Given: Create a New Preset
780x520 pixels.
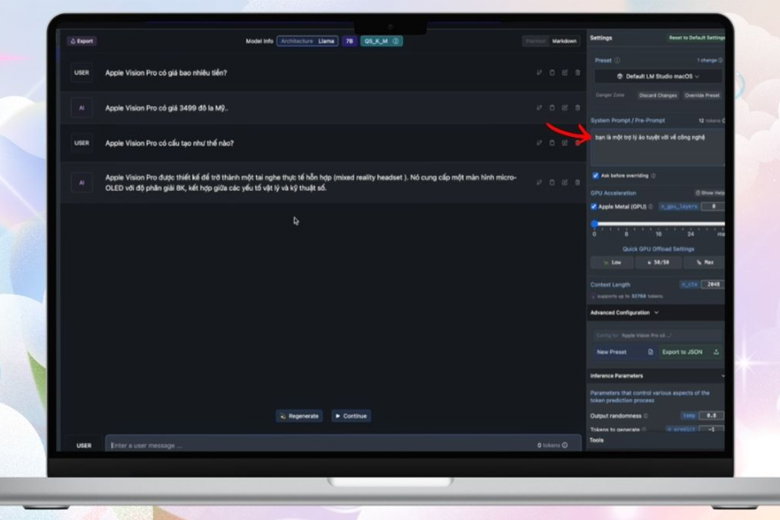Looking at the screenshot, I should tap(625, 352).
